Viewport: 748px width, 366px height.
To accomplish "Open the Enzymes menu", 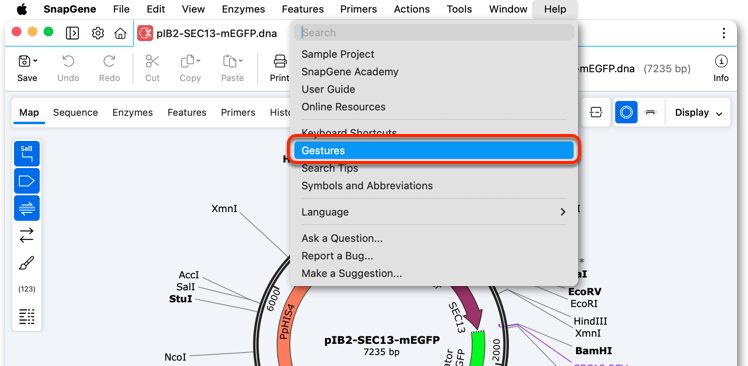I will coord(243,9).
